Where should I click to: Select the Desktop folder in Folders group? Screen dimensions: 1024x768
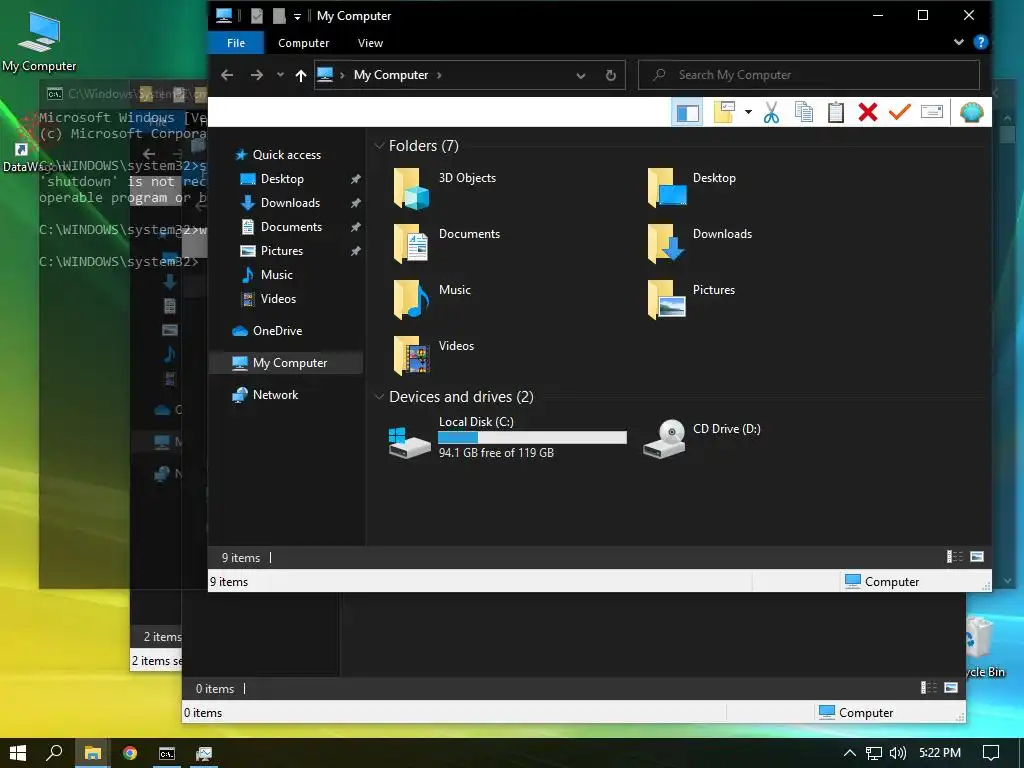click(692, 188)
